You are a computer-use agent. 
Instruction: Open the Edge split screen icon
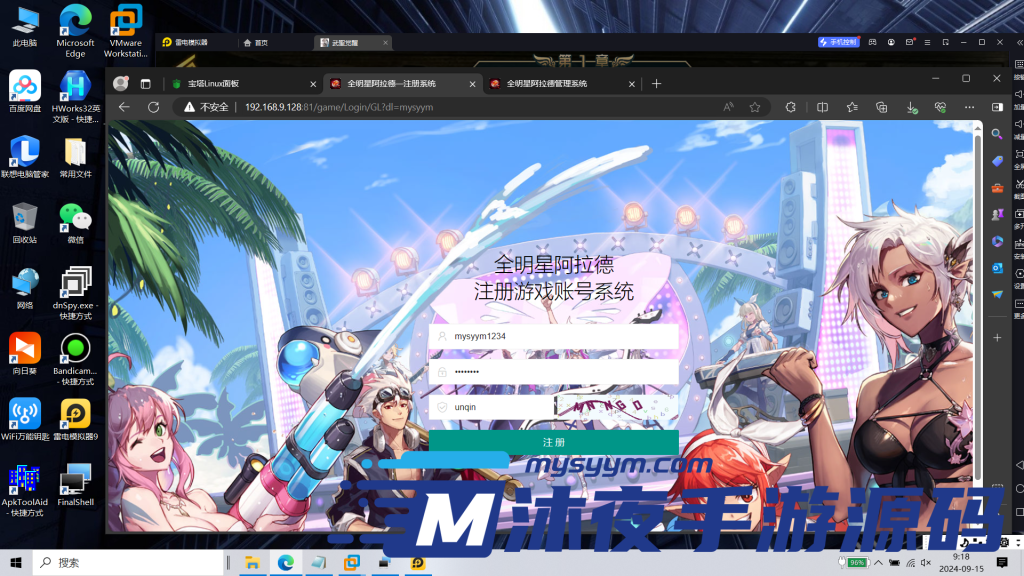pyautogui.click(x=822, y=107)
